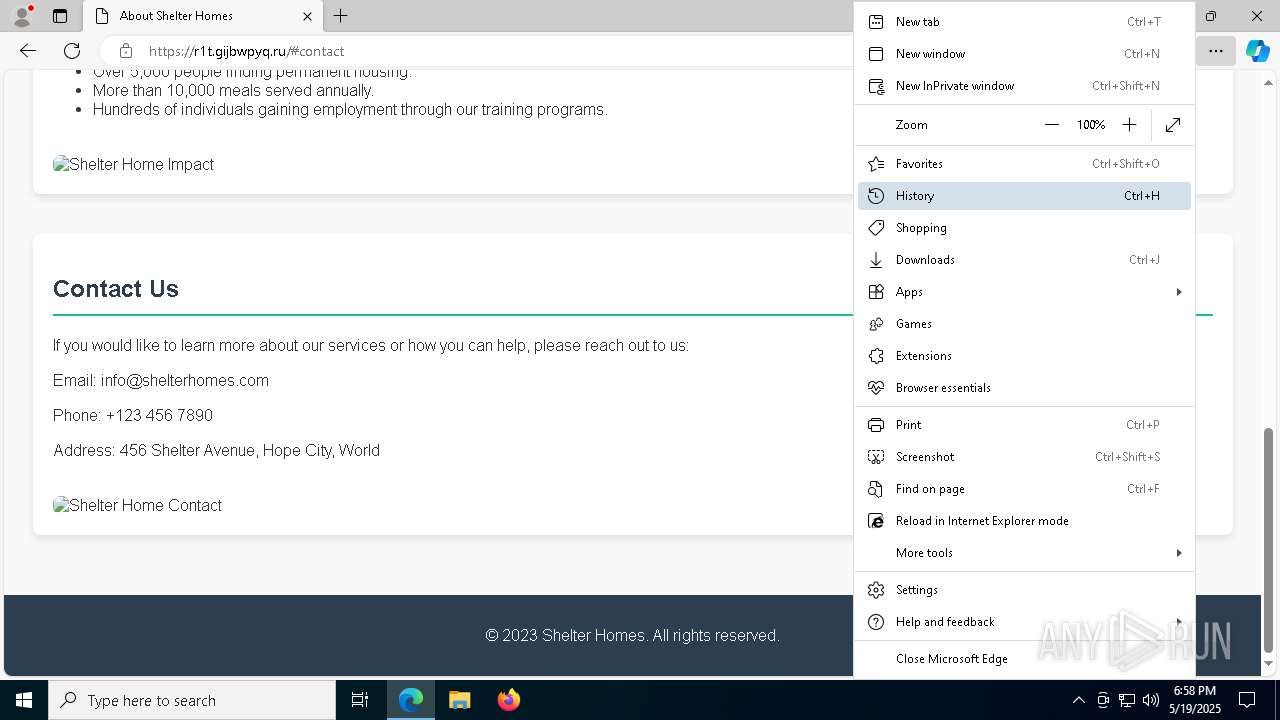
Task: Open the Edge profile icon
Action: 22,16
